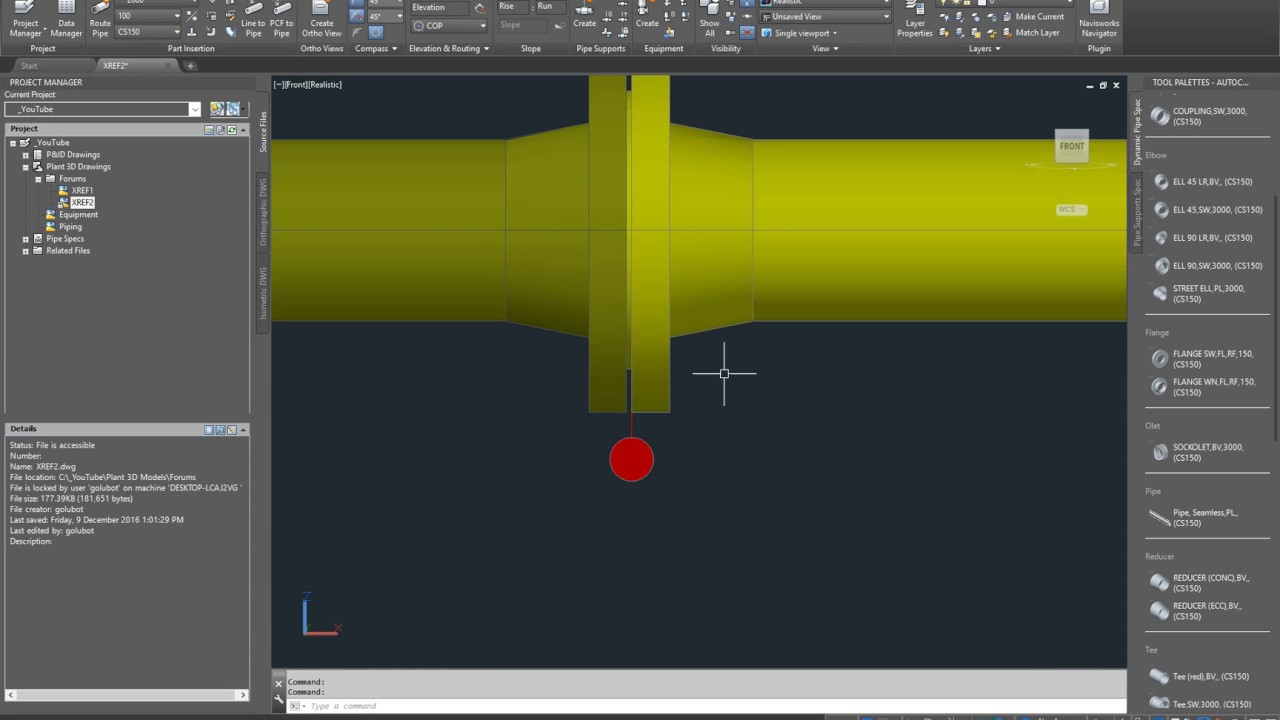The width and height of the screenshot is (1280, 720).
Task: Click the FRONT face of ViewCube
Action: point(1071,146)
